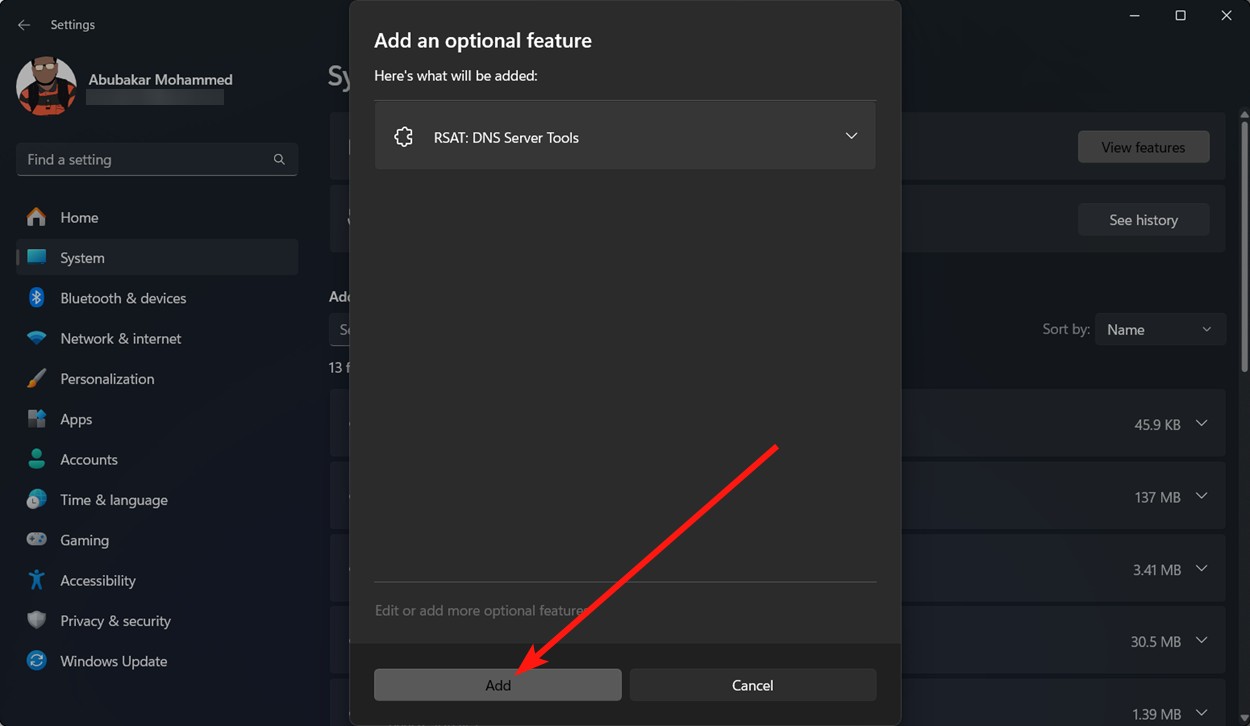Select the System tab in sidebar
Screen dimensions: 1250x726
[x=82, y=257]
